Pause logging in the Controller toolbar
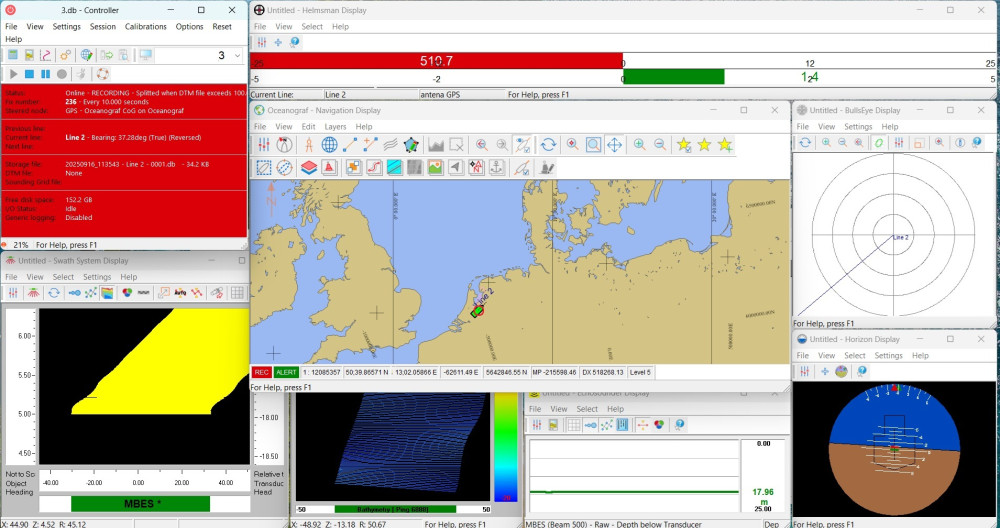Image resolution: width=1000 pixels, height=528 pixels. pyautogui.click(x=46, y=74)
